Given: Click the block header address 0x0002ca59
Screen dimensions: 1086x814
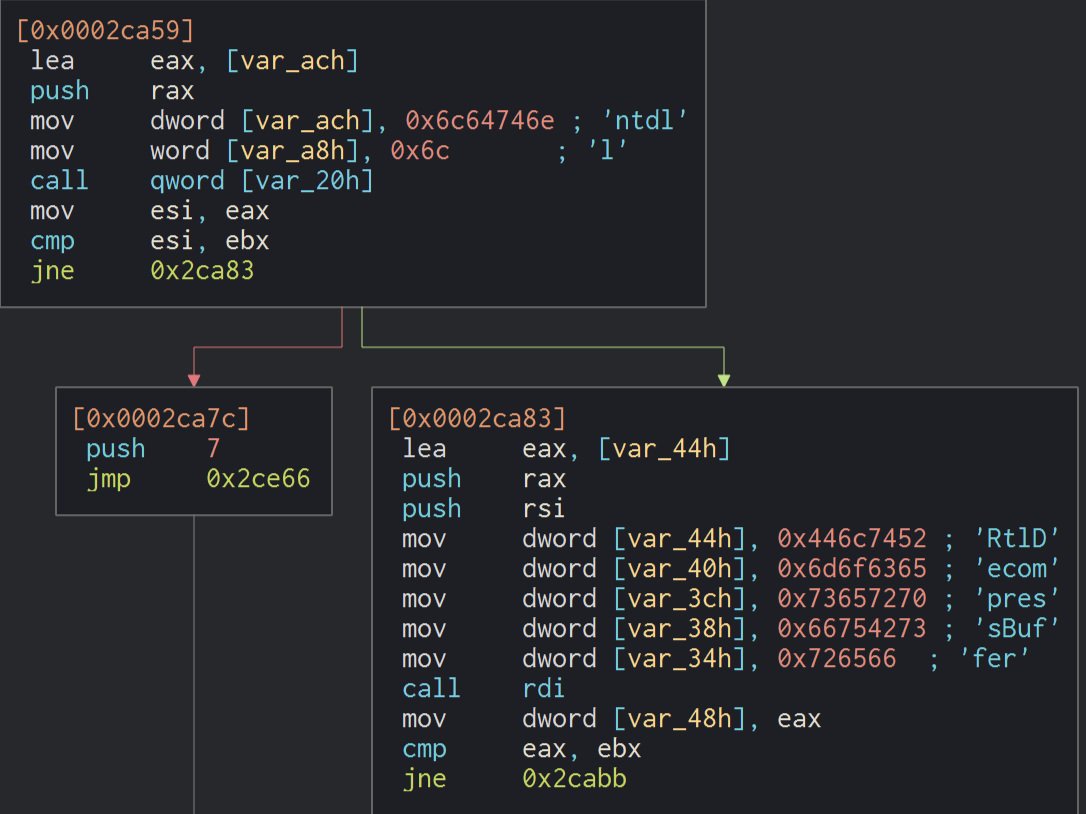Looking at the screenshot, I should click(105, 31).
